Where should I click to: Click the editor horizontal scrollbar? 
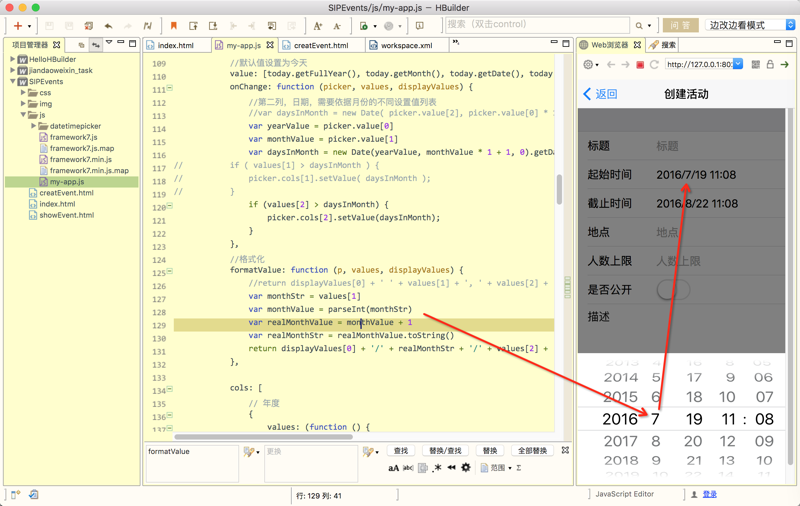(x=263, y=437)
